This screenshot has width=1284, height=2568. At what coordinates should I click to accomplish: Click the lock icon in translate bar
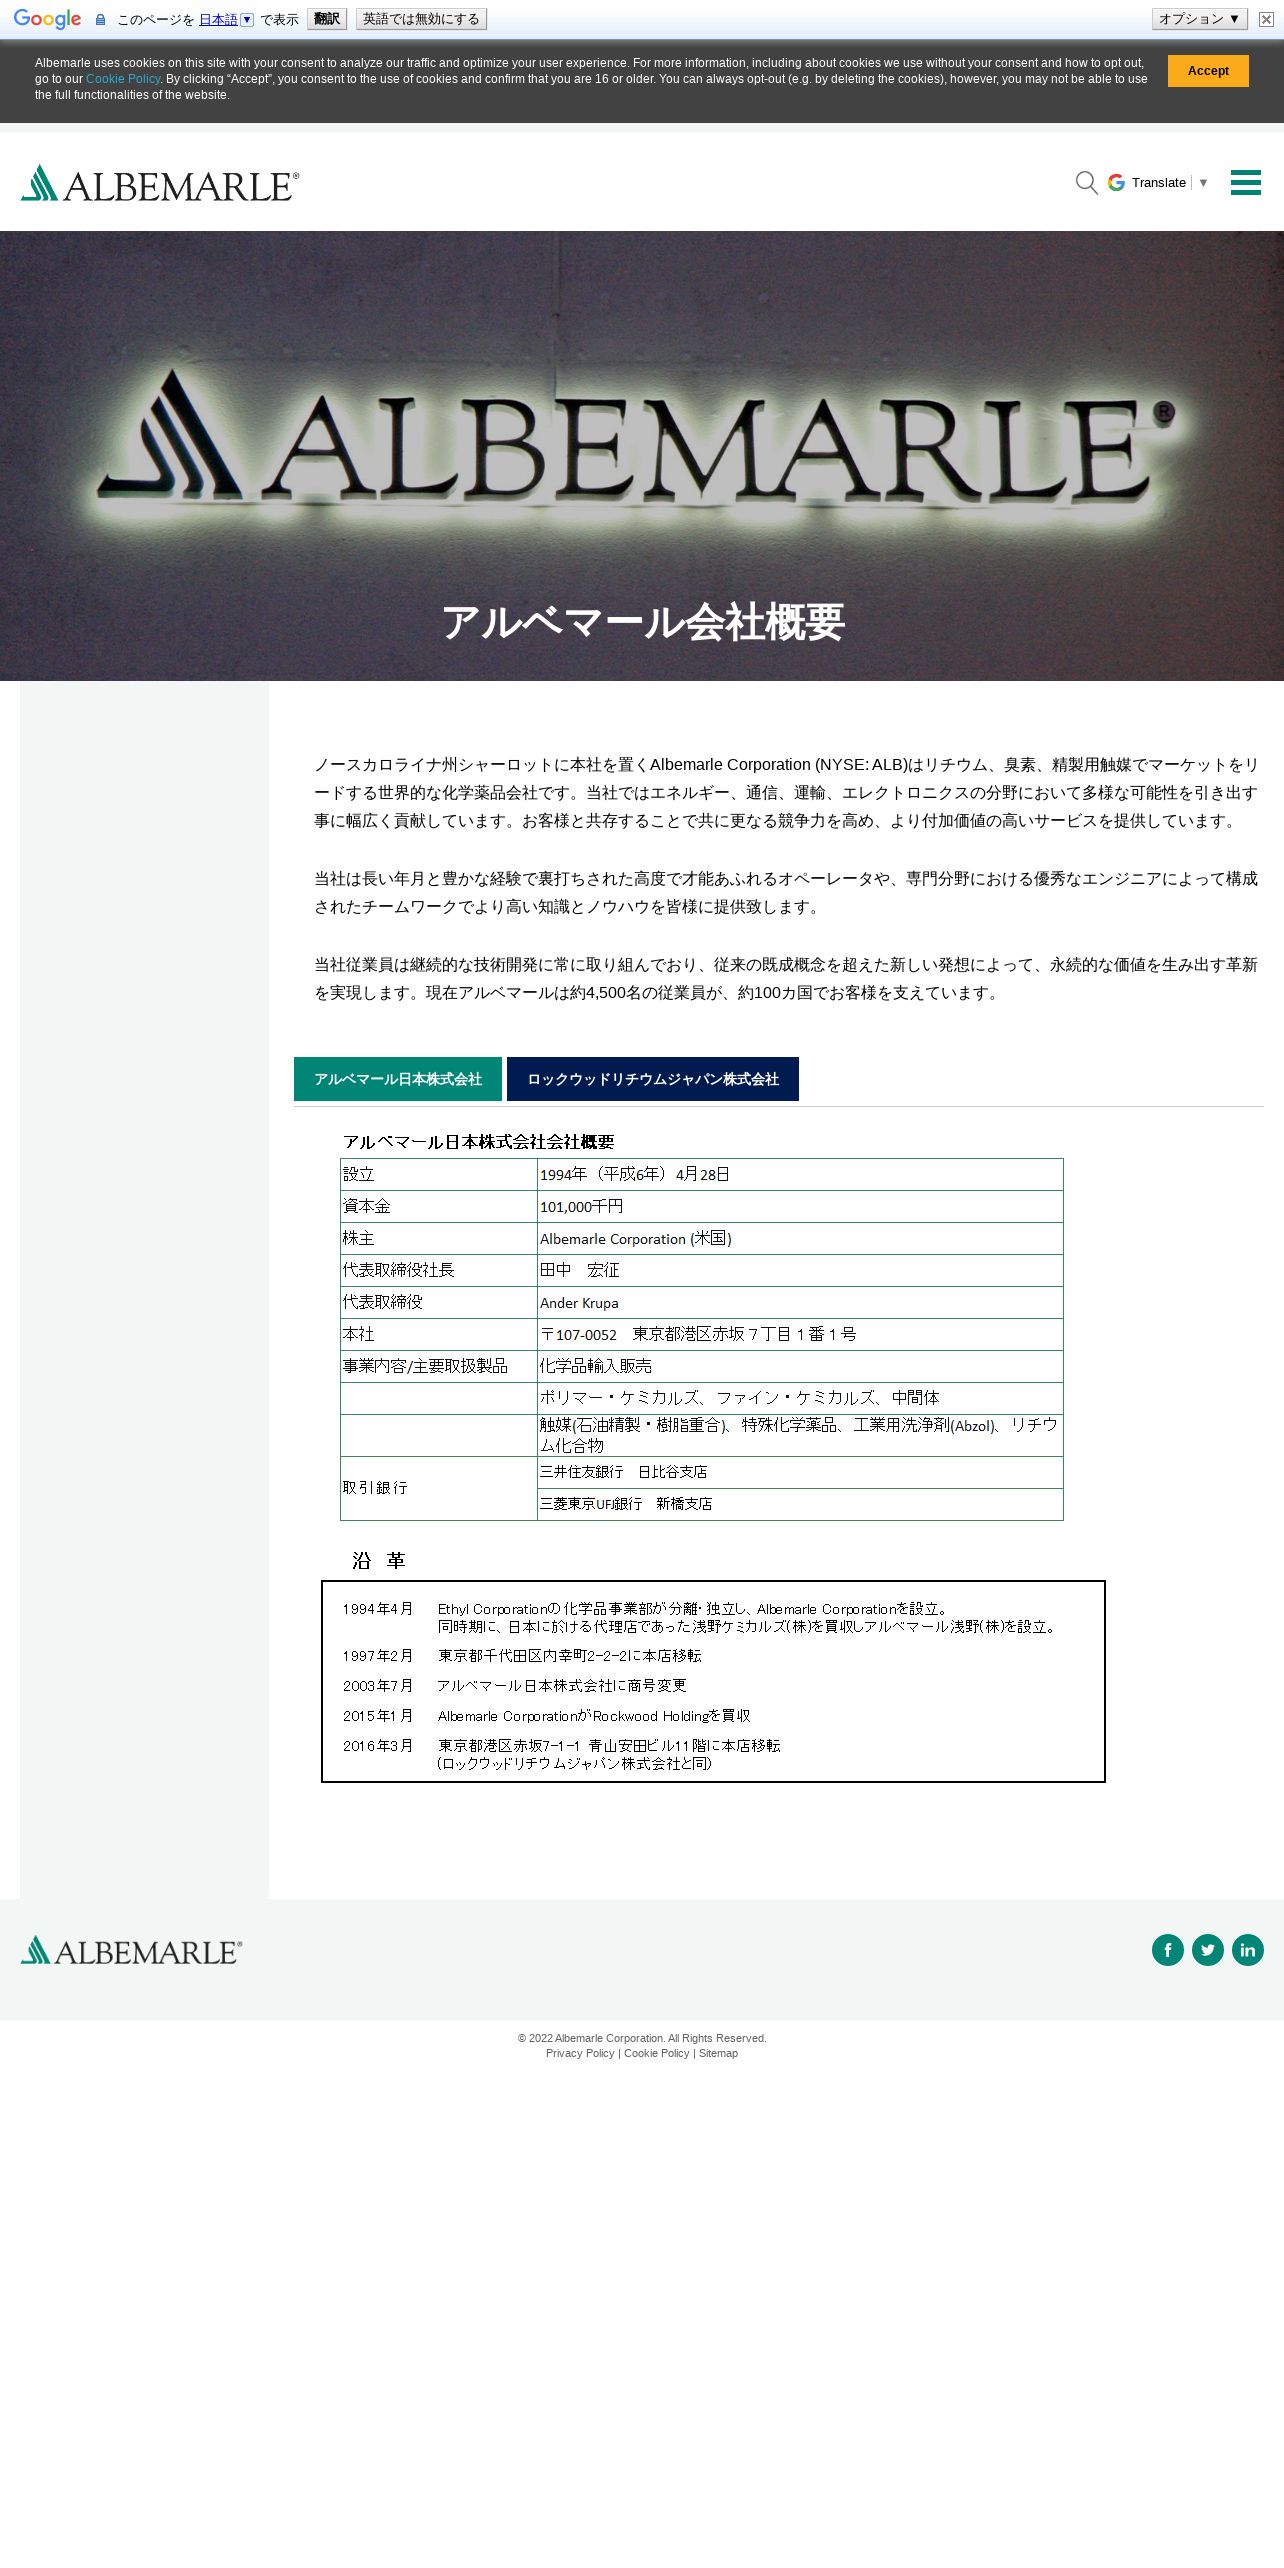click(x=100, y=19)
